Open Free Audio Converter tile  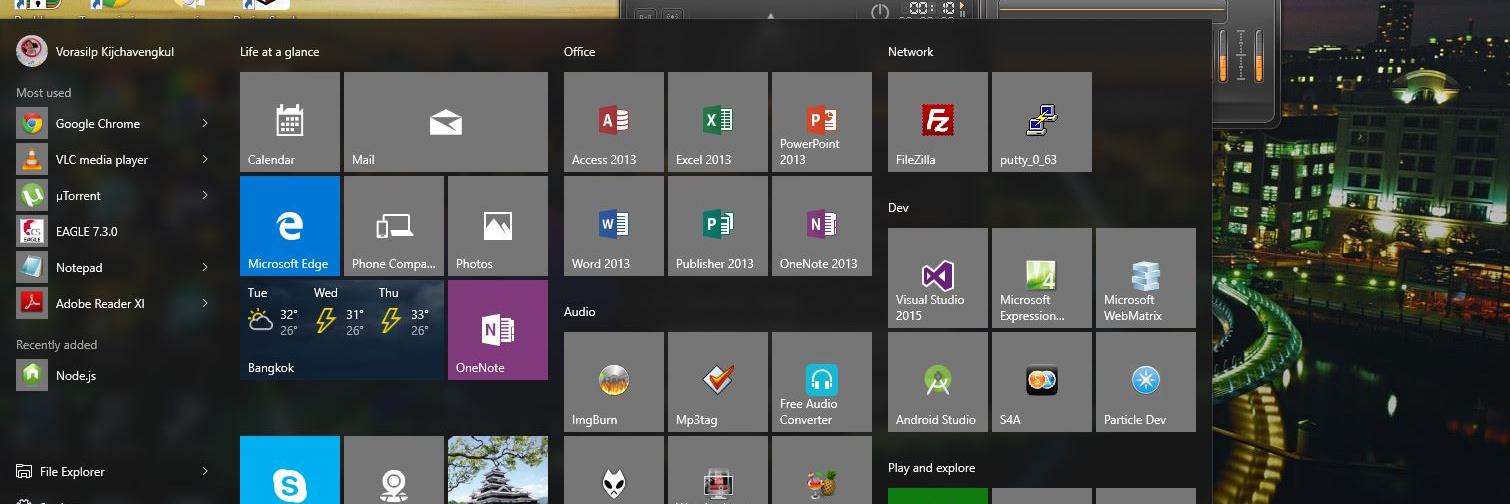click(x=822, y=382)
